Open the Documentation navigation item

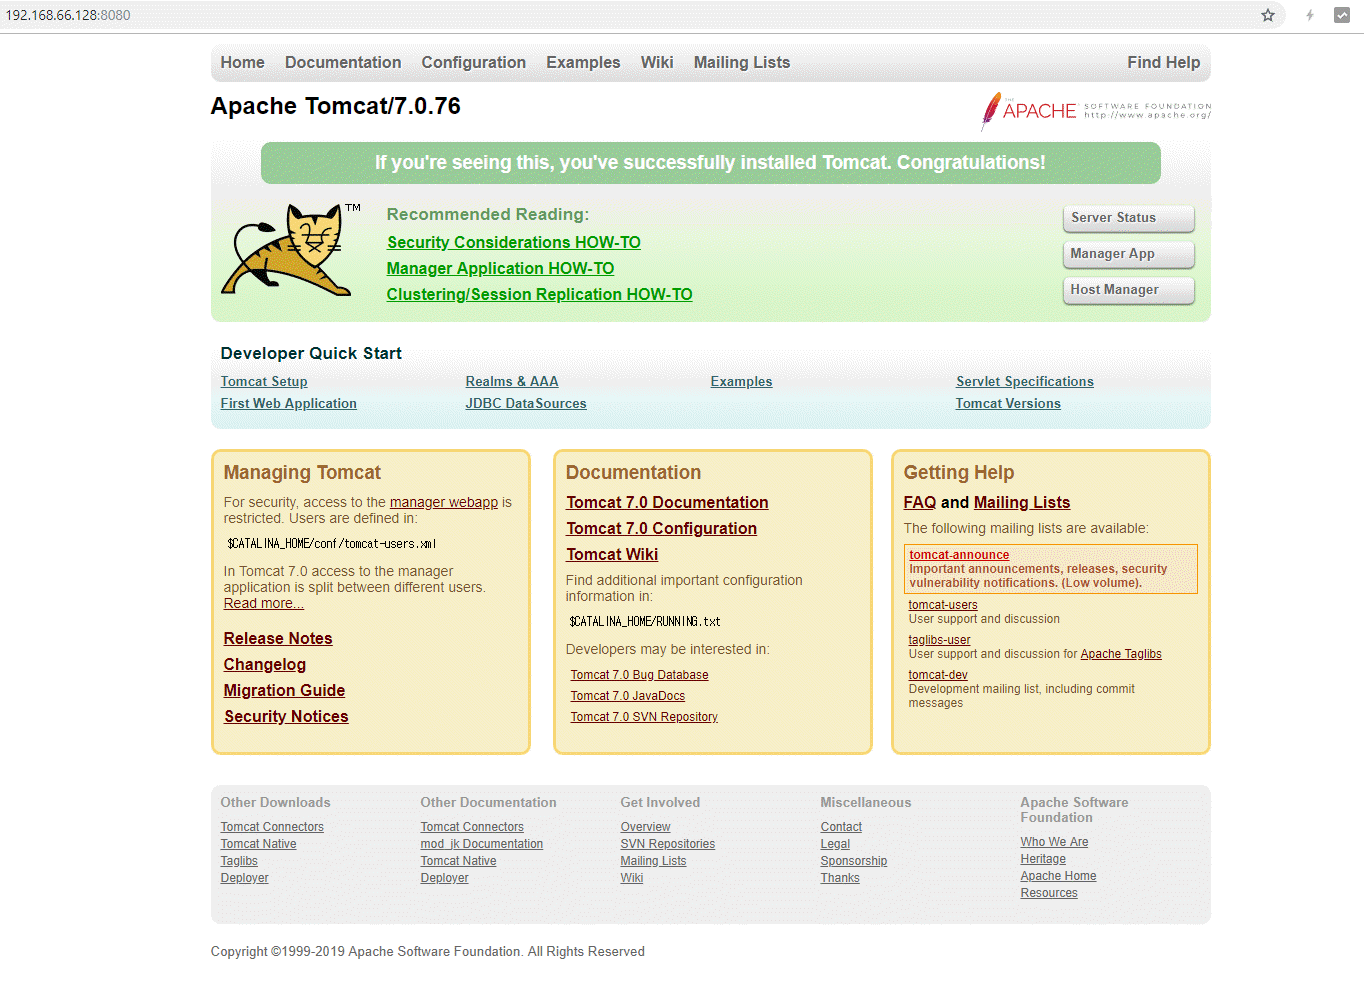click(343, 62)
